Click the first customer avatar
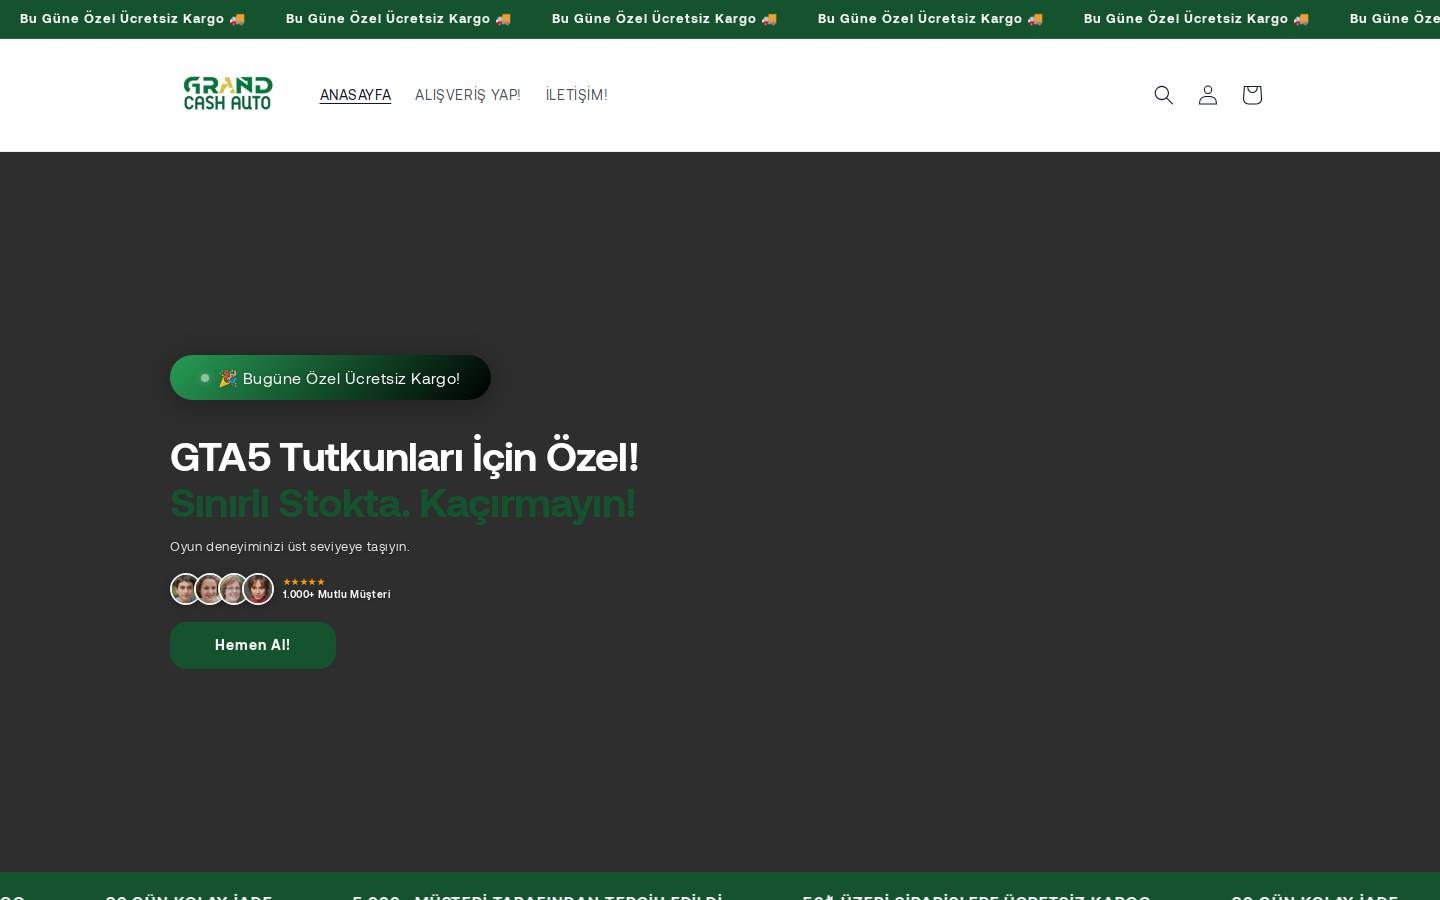Screen dimensions: 1440x900 click(185, 589)
